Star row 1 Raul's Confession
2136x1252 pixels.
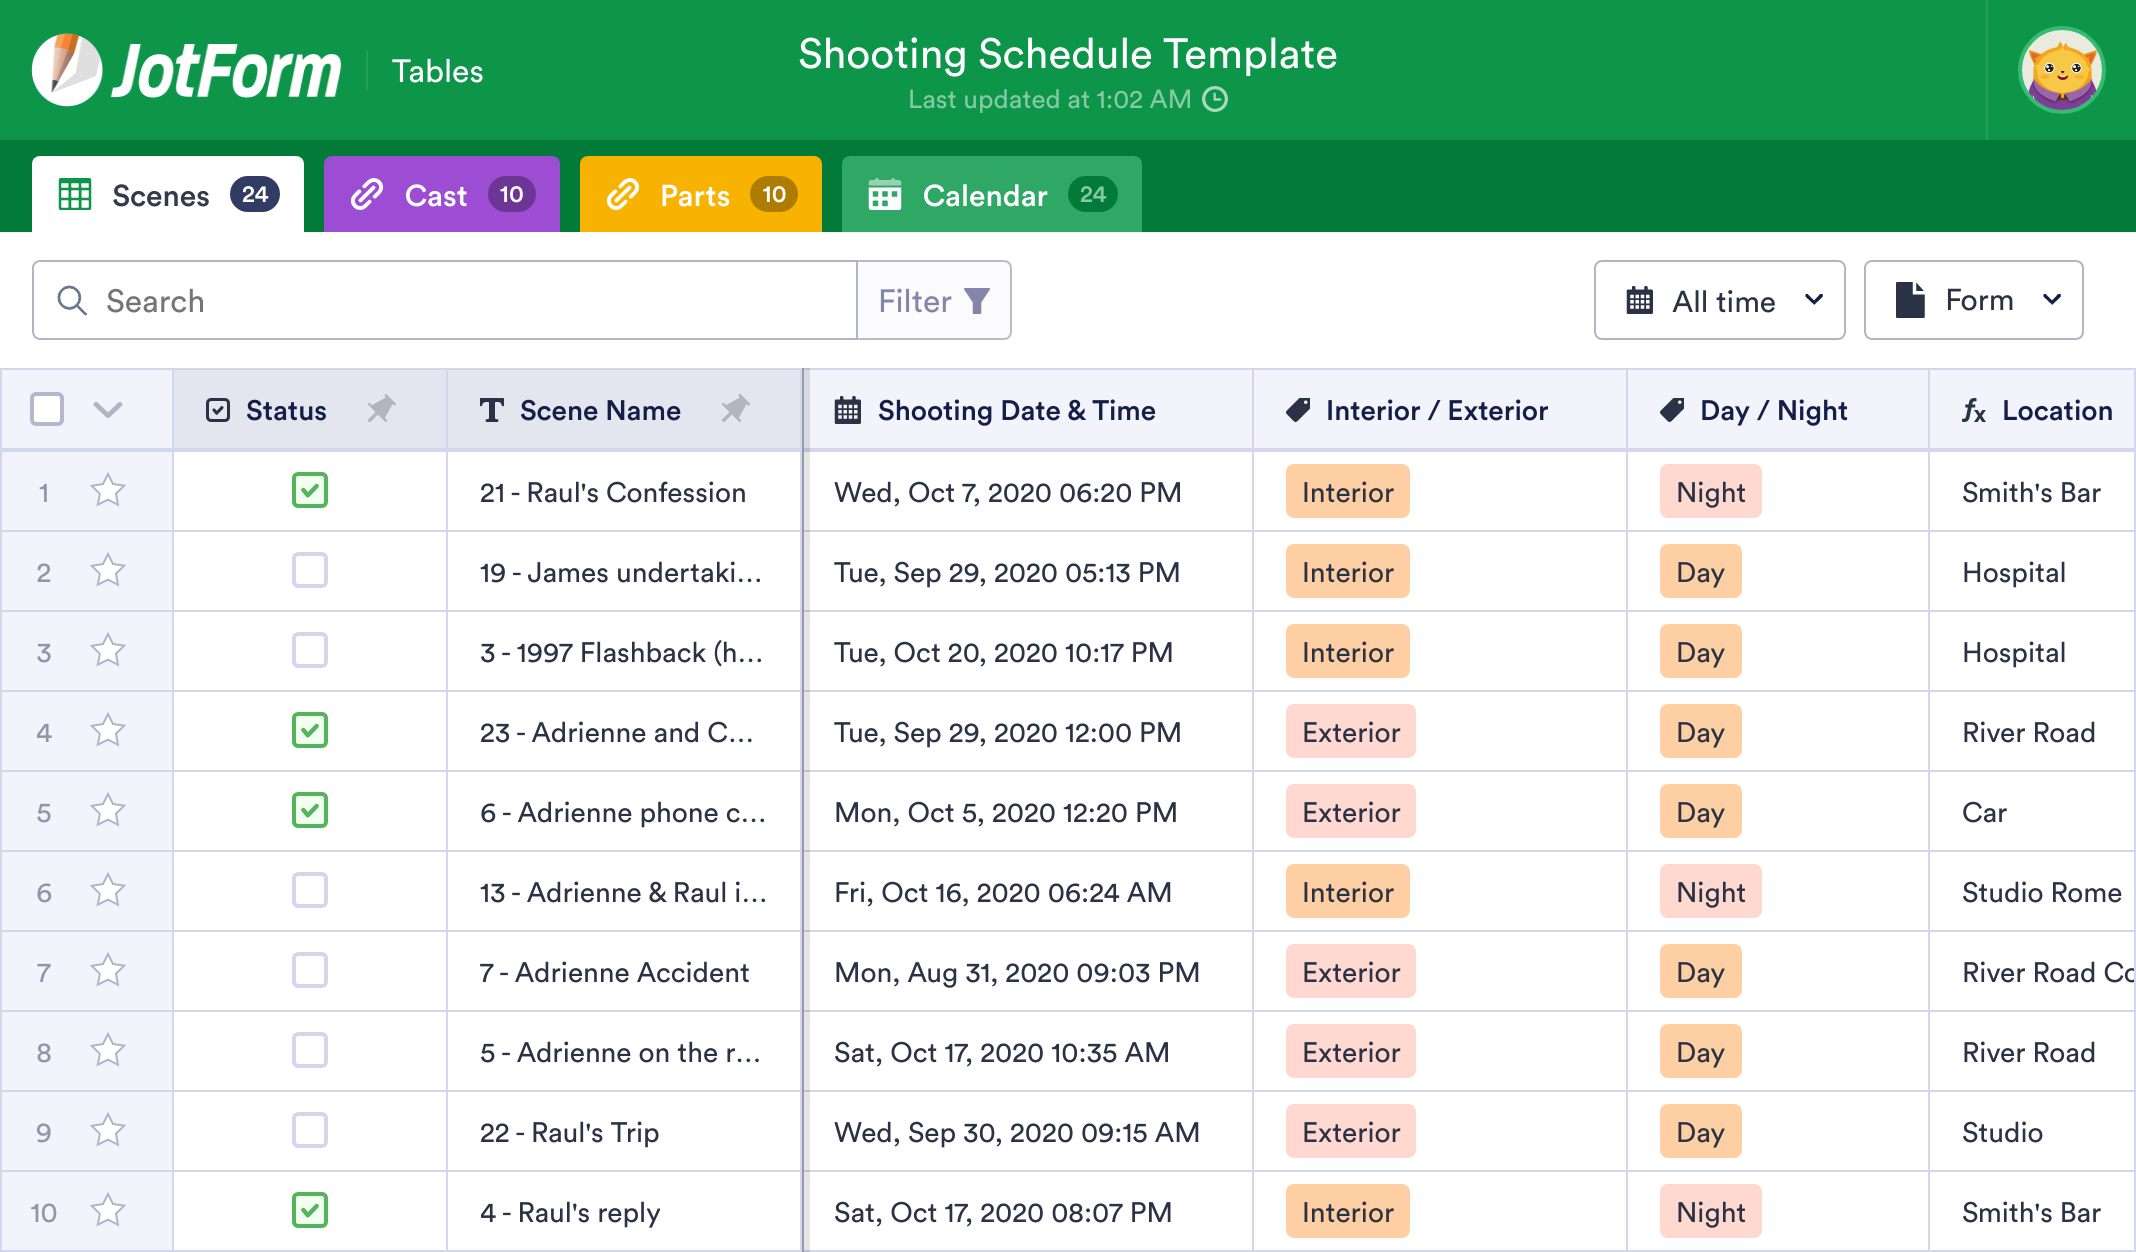(108, 491)
